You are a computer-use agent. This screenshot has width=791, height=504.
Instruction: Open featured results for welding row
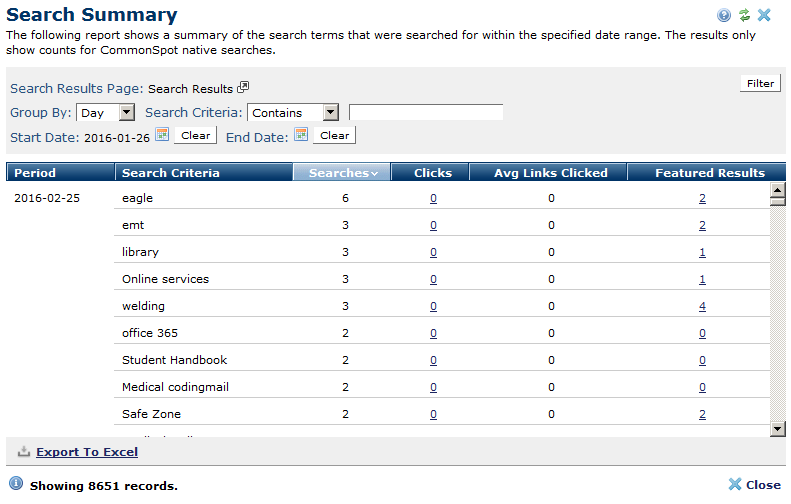click(702, 306)
